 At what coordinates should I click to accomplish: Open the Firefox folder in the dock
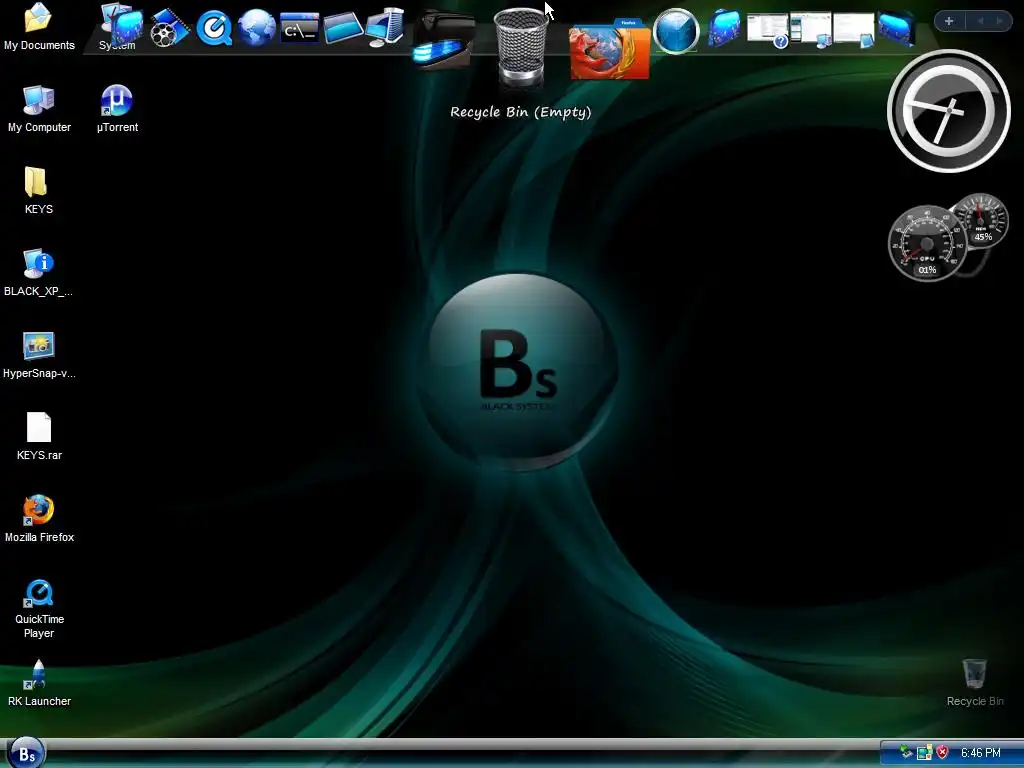pyautogui.click(x=609, y=50)
